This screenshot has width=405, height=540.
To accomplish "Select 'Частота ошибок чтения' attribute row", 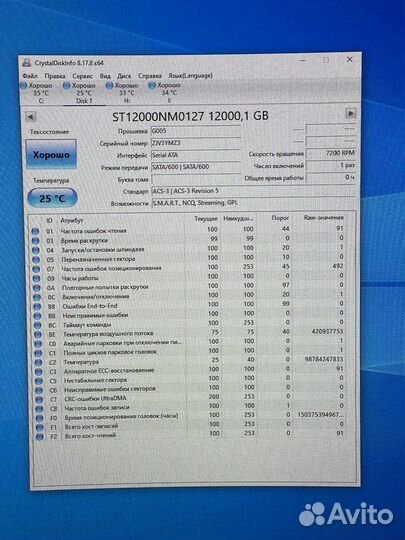I will point(188,230).
